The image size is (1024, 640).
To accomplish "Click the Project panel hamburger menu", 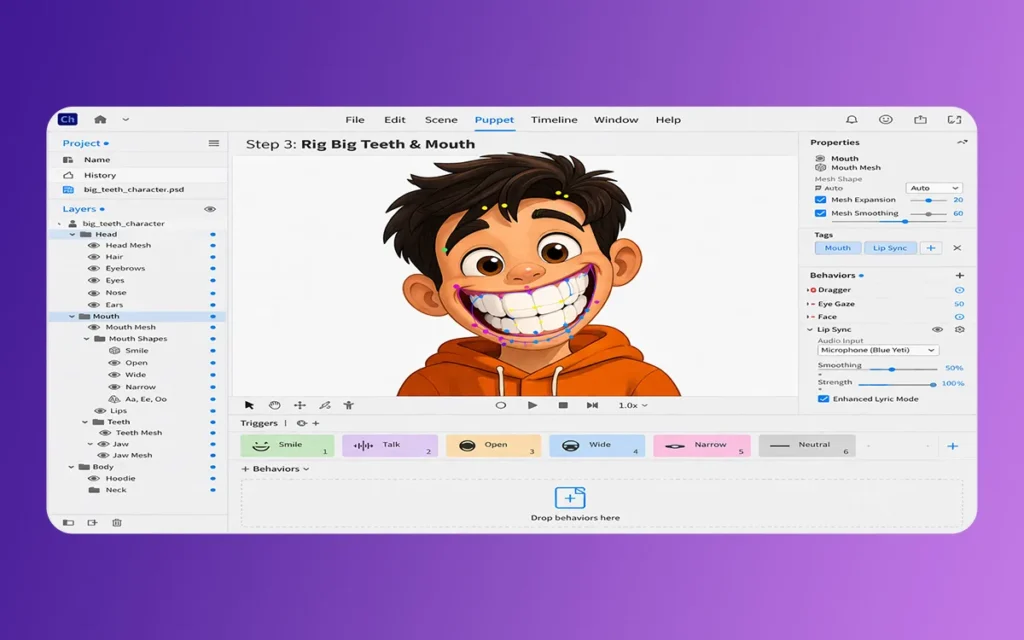I will point(213,143).
